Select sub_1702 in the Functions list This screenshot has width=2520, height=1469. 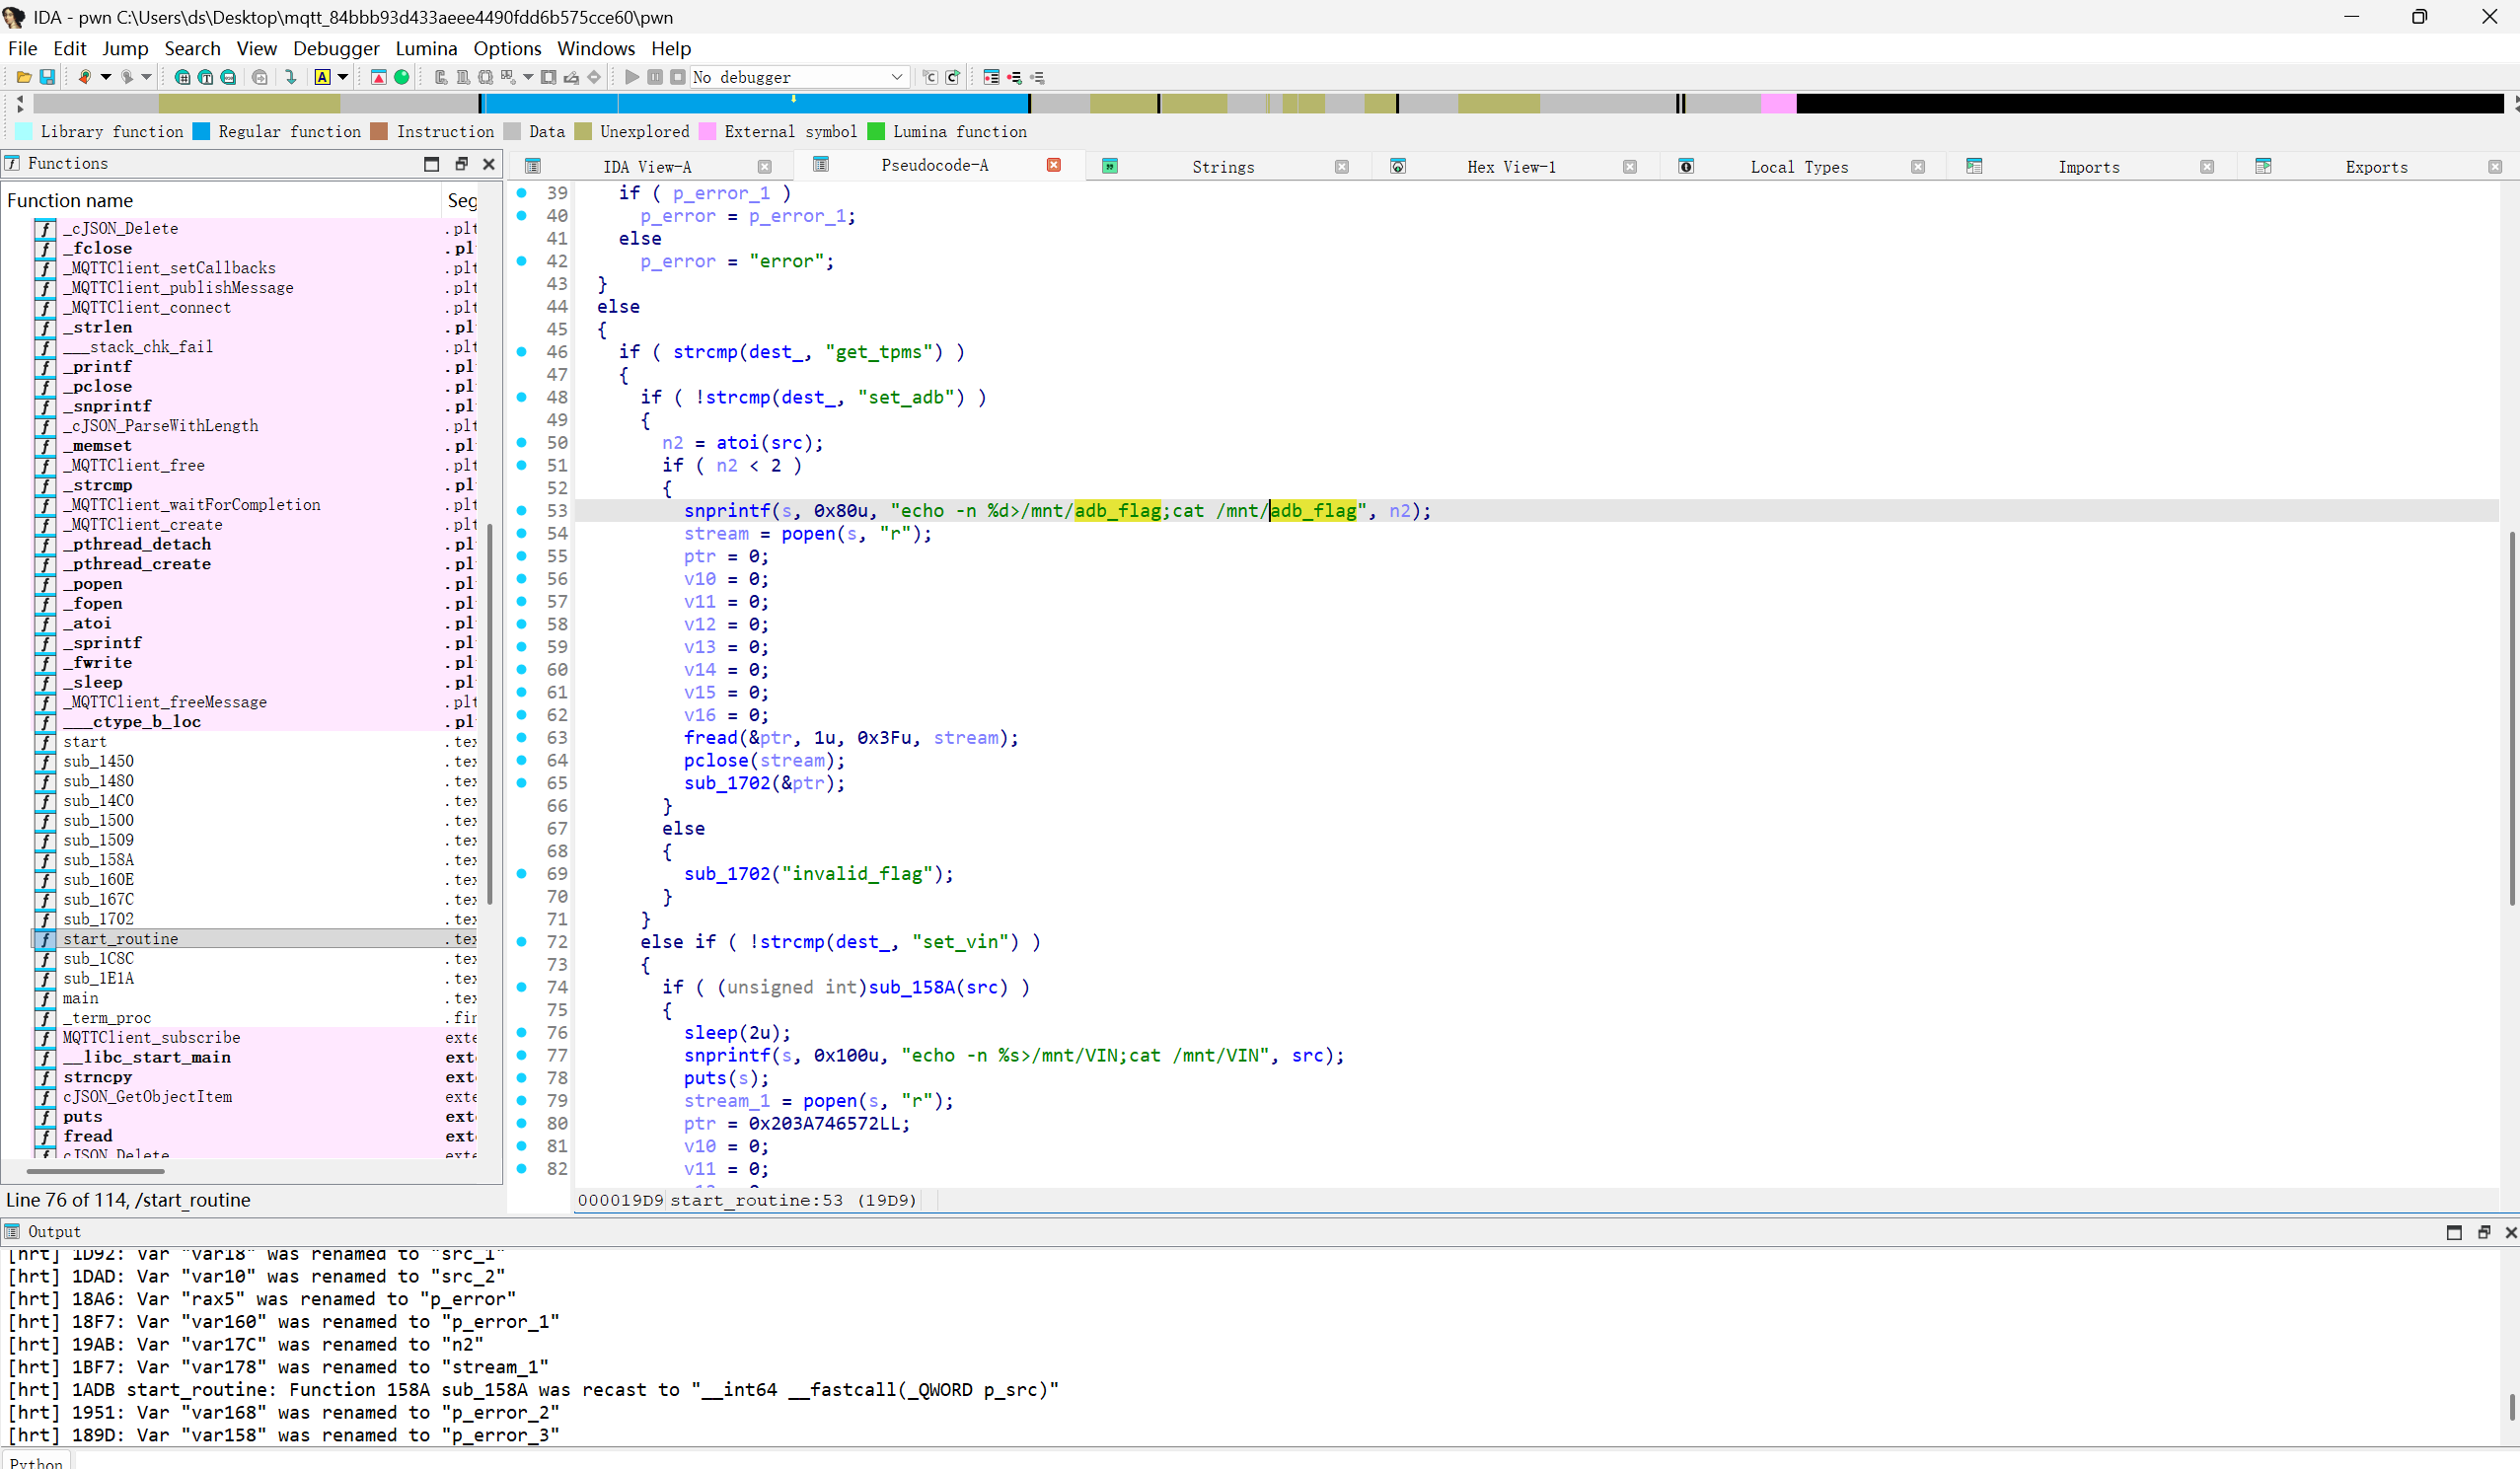[98, 918]
